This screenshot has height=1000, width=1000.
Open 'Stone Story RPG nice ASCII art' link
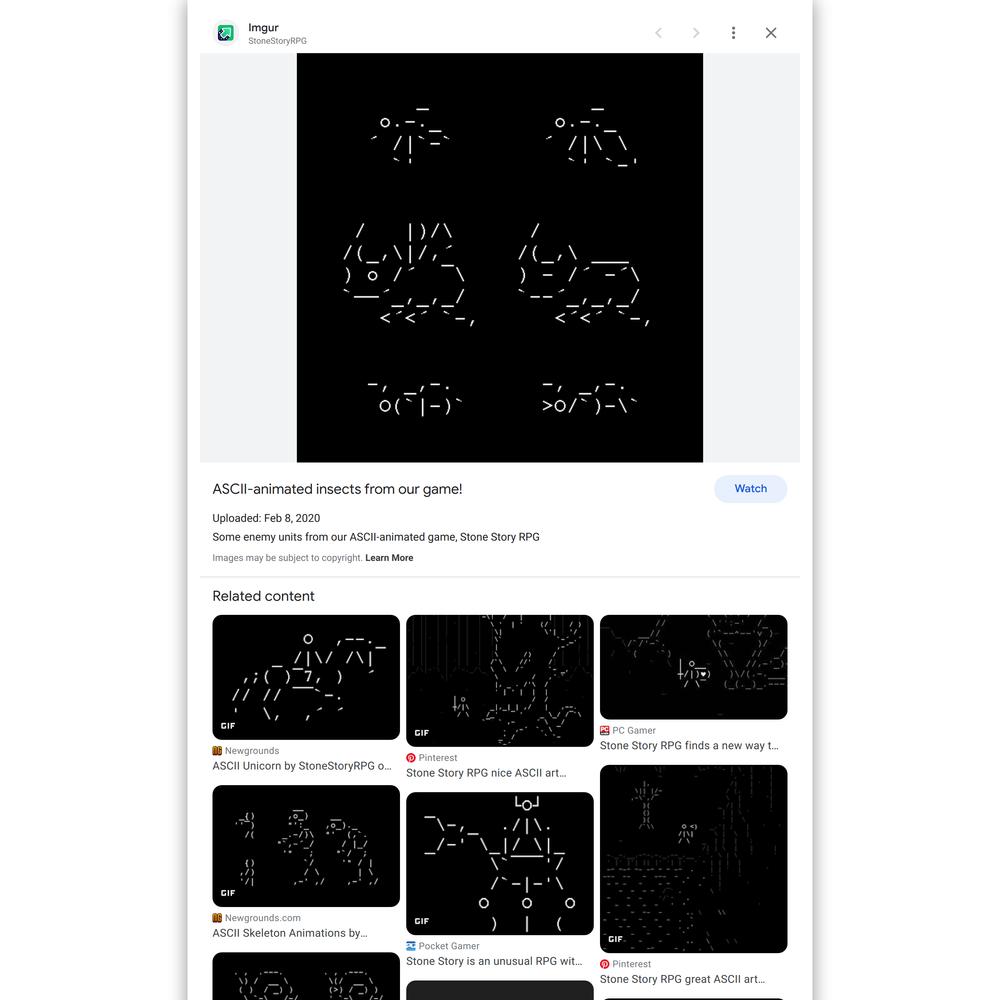[x=486, y=773]
